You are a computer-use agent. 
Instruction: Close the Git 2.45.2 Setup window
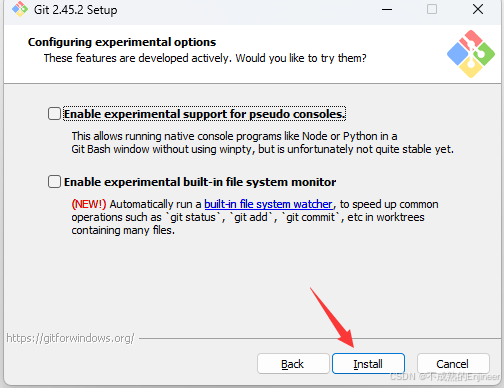point(478,9)
